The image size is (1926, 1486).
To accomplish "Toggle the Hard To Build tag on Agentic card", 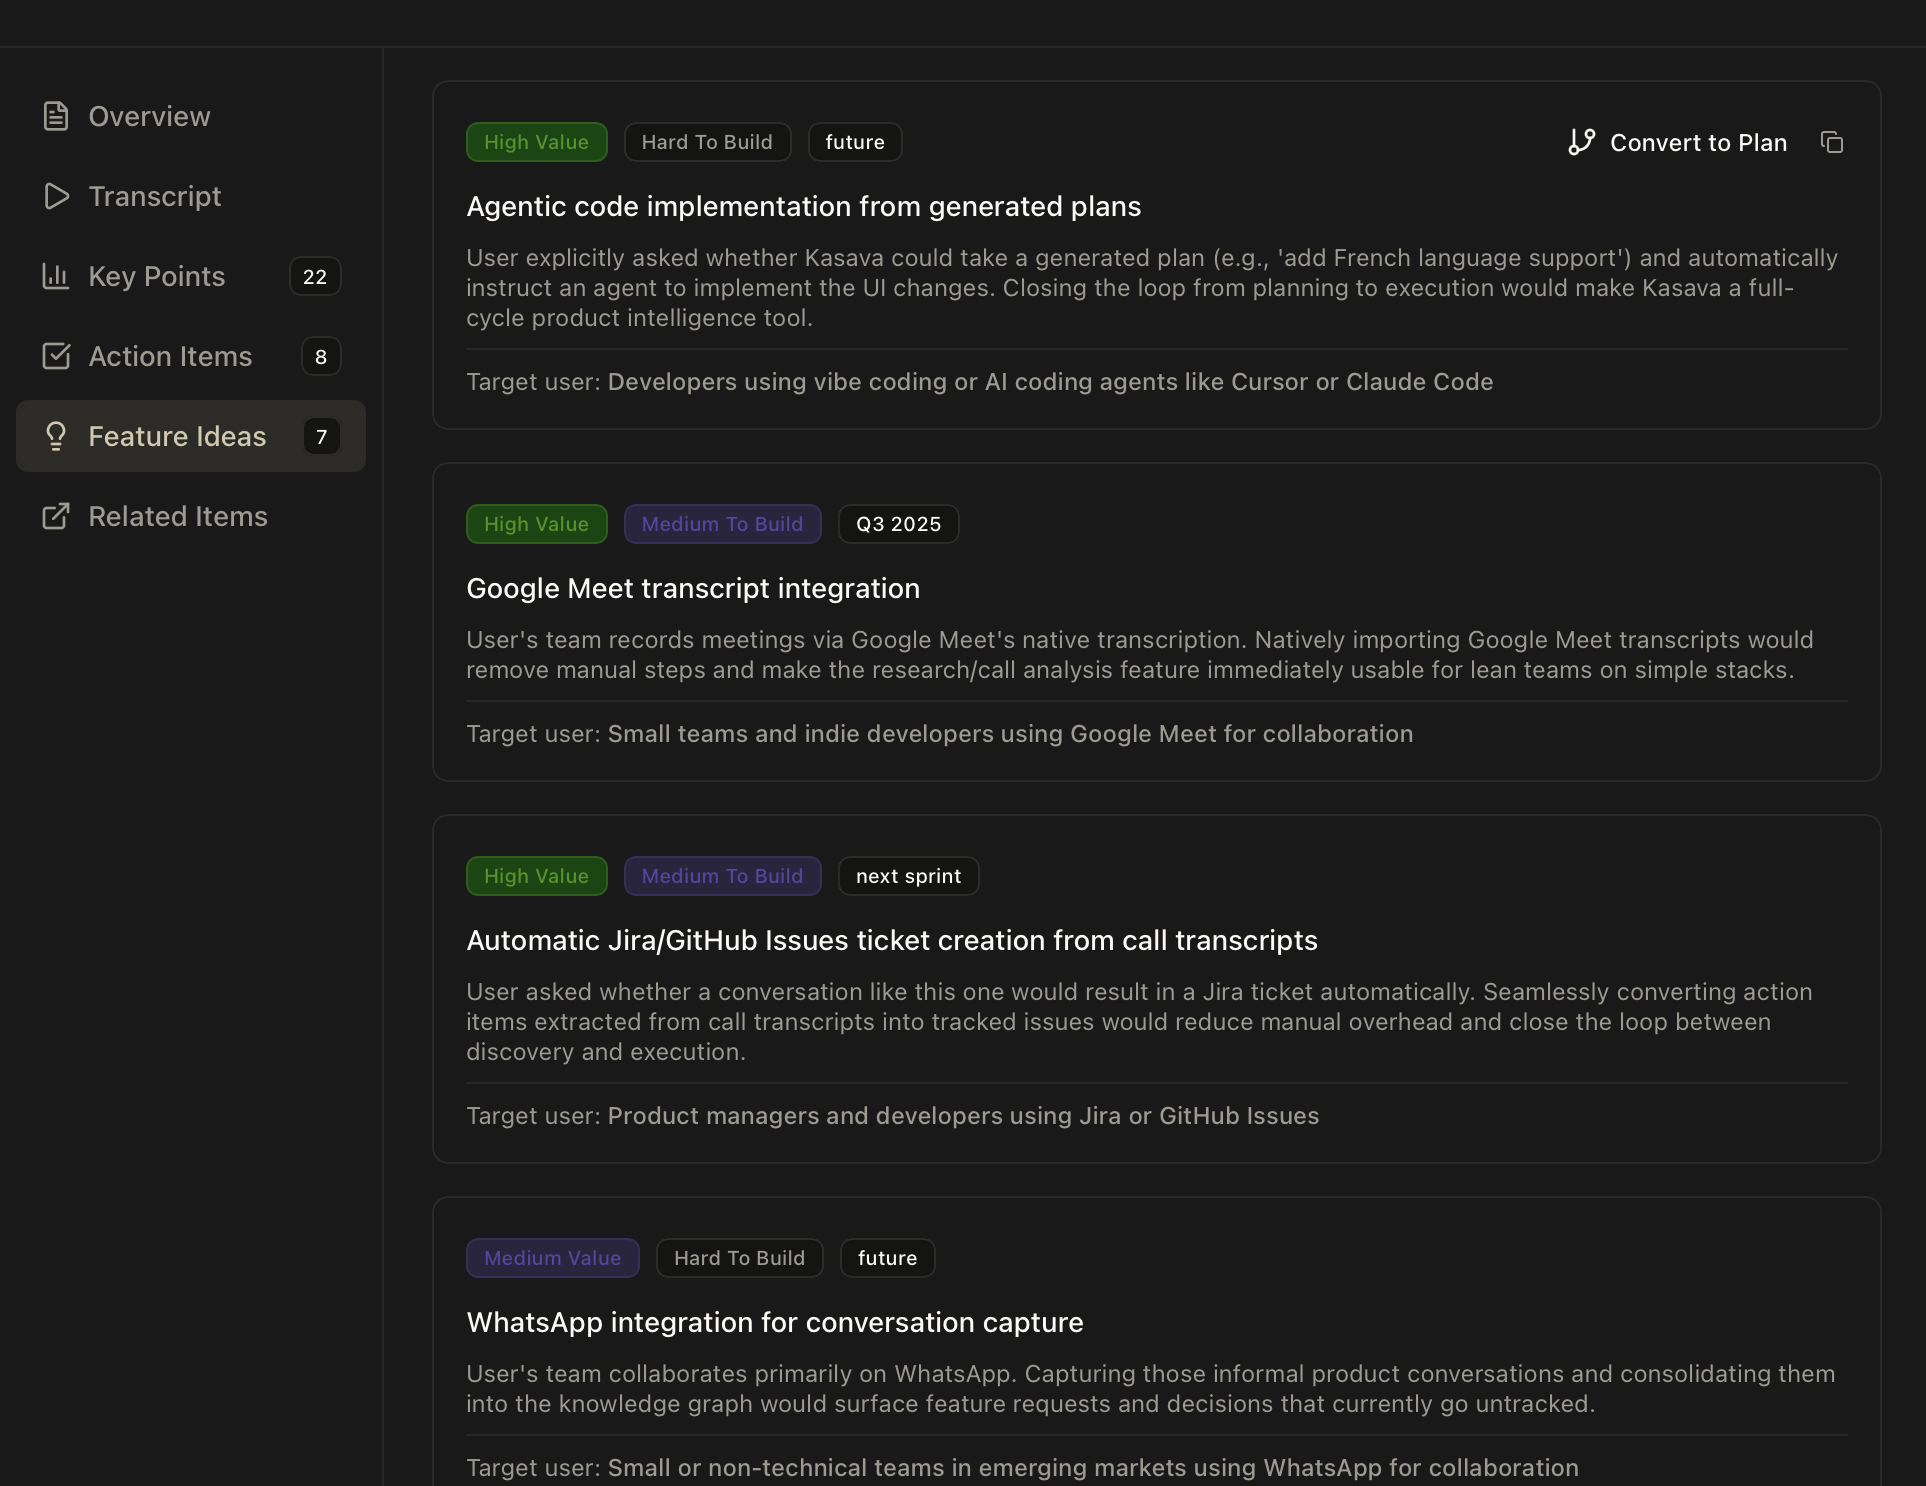I will [707, 141].
